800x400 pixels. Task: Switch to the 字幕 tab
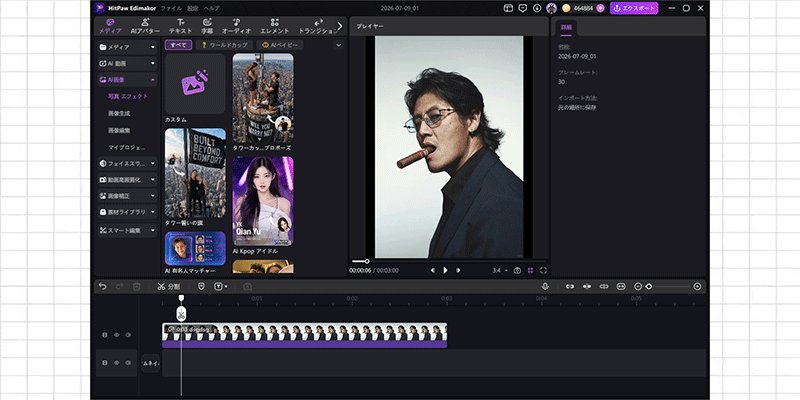(x=207, y=26)
